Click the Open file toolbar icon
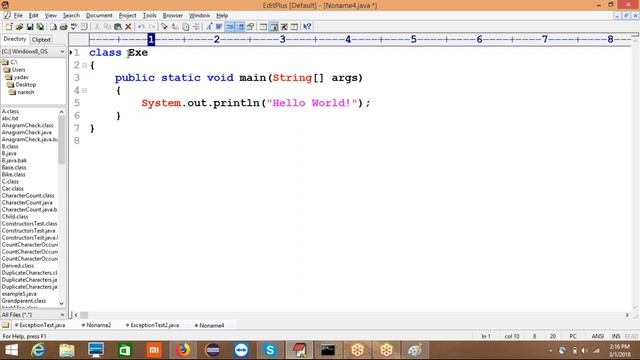 [19, 27]
